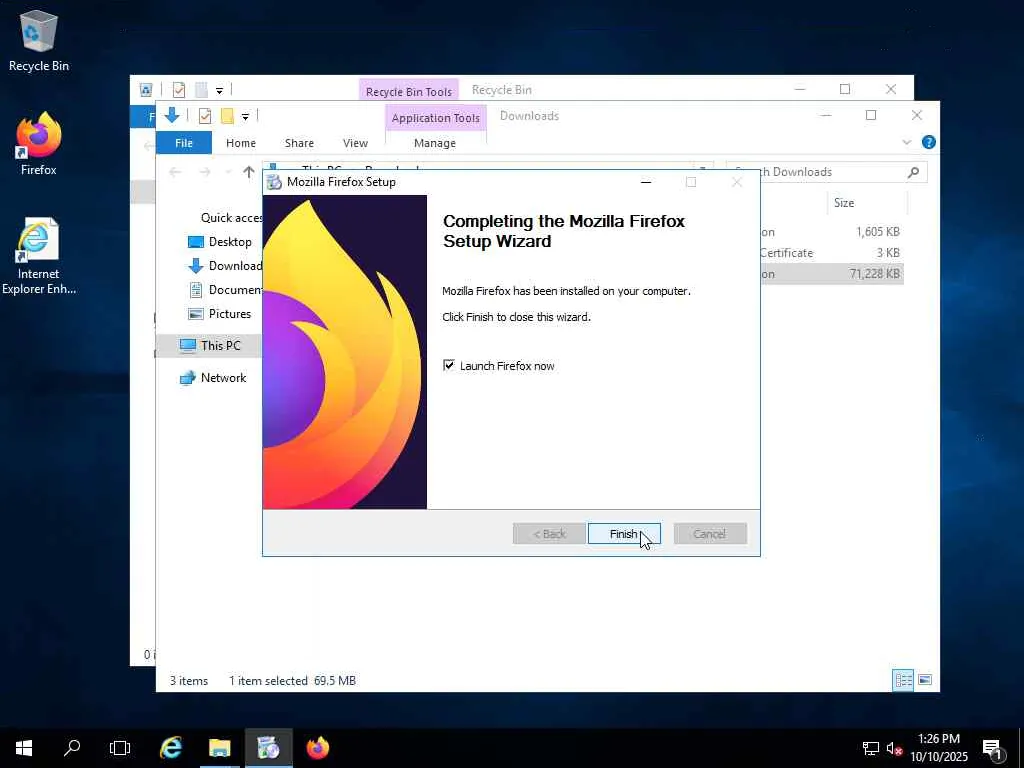
Task: Click the muted volume tray icon
Action: [x=894, y=748]
